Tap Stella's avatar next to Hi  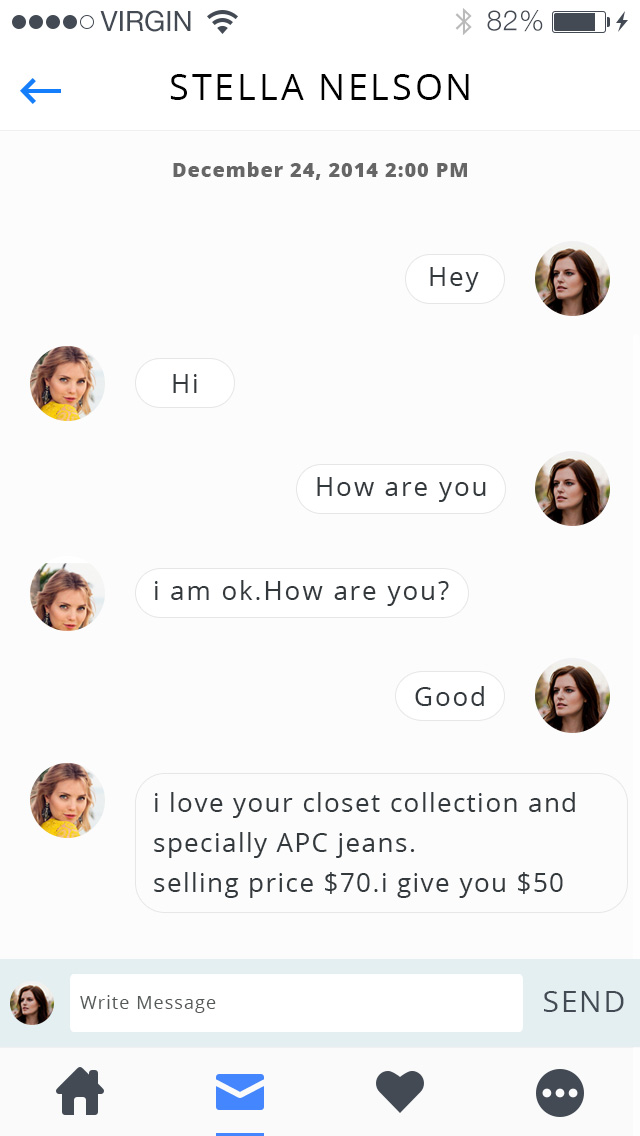pos(68,383)
